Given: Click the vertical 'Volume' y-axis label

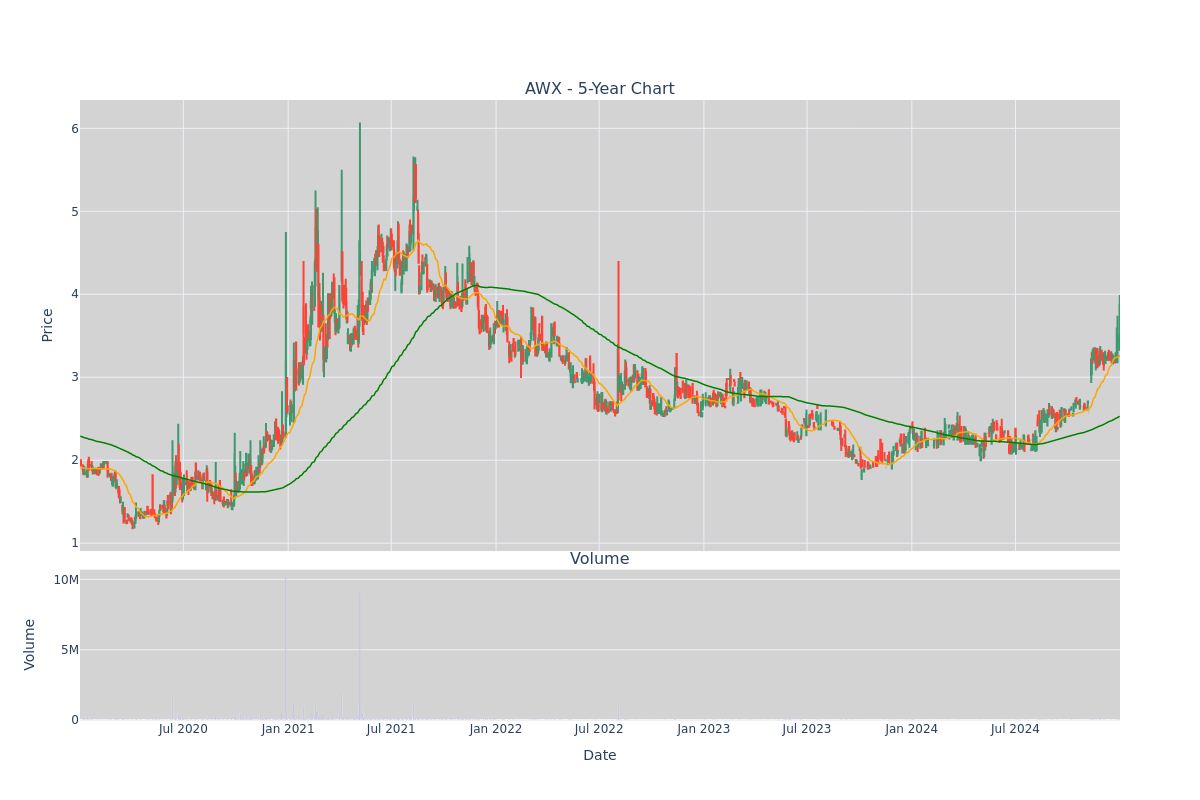Looking at the screenshot, I should (30, 644).
